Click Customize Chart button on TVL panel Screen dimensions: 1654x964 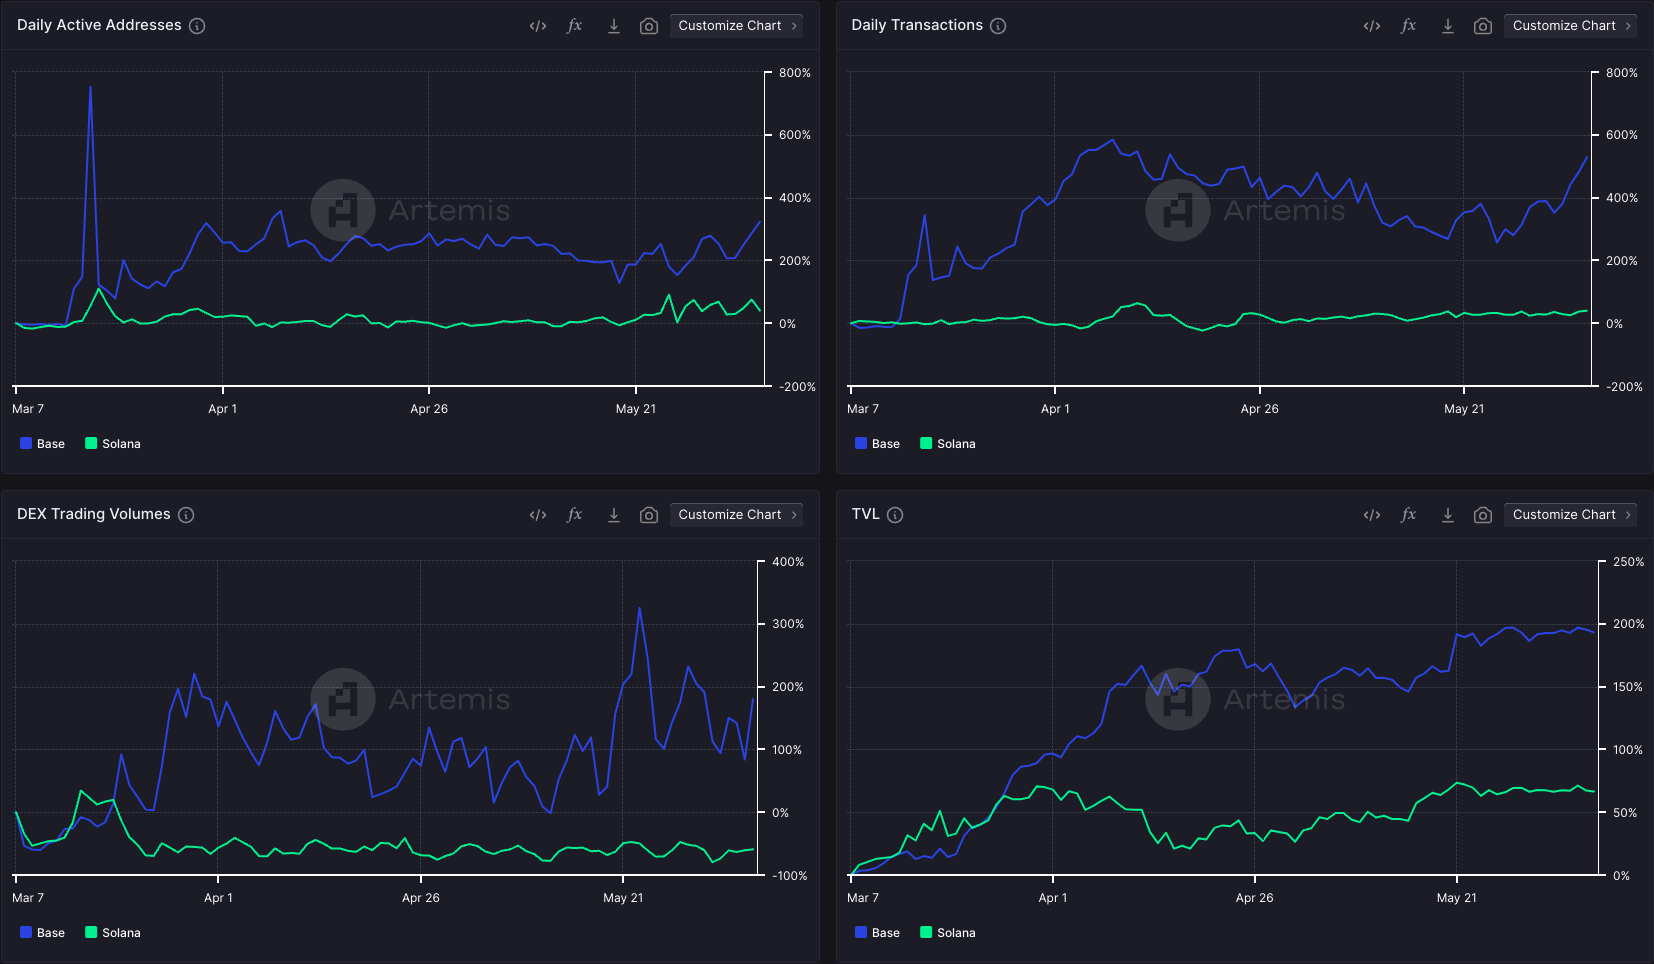pos(1570,515)
